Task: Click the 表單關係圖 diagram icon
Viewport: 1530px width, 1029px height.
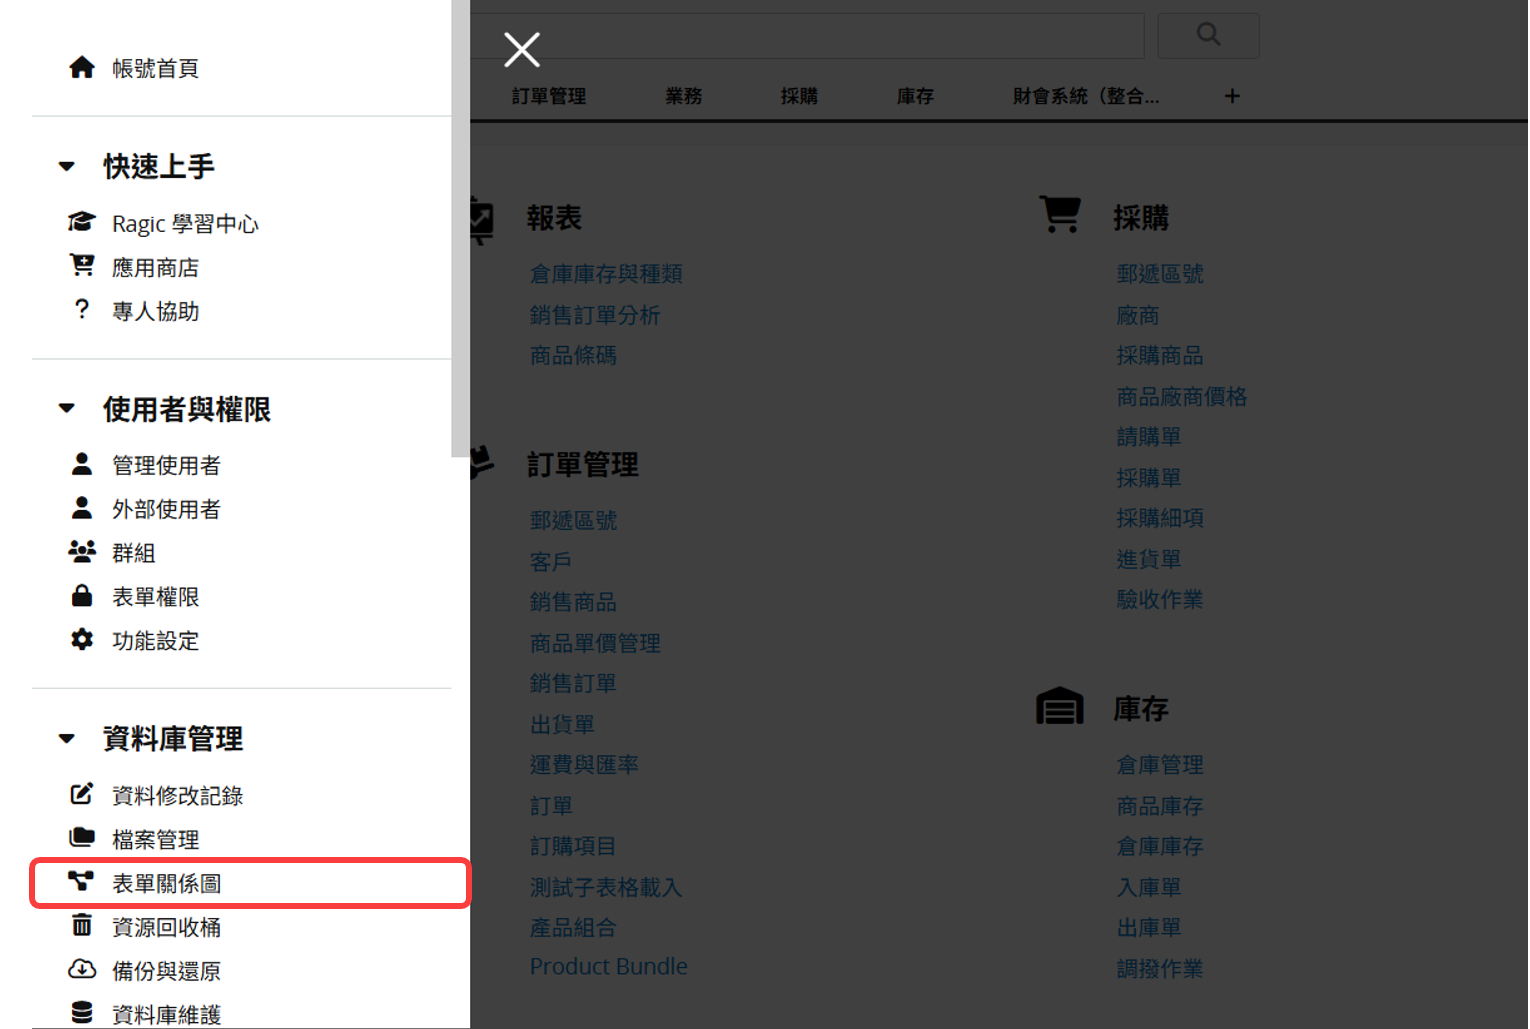Action: (x=81, y=881)
